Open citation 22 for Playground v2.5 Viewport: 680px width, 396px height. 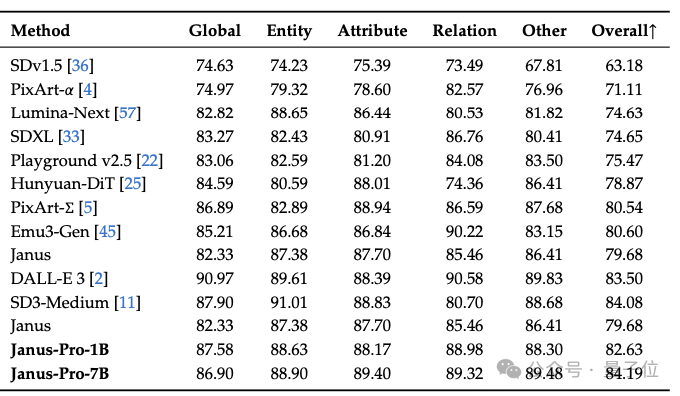[x=150, y=160]
